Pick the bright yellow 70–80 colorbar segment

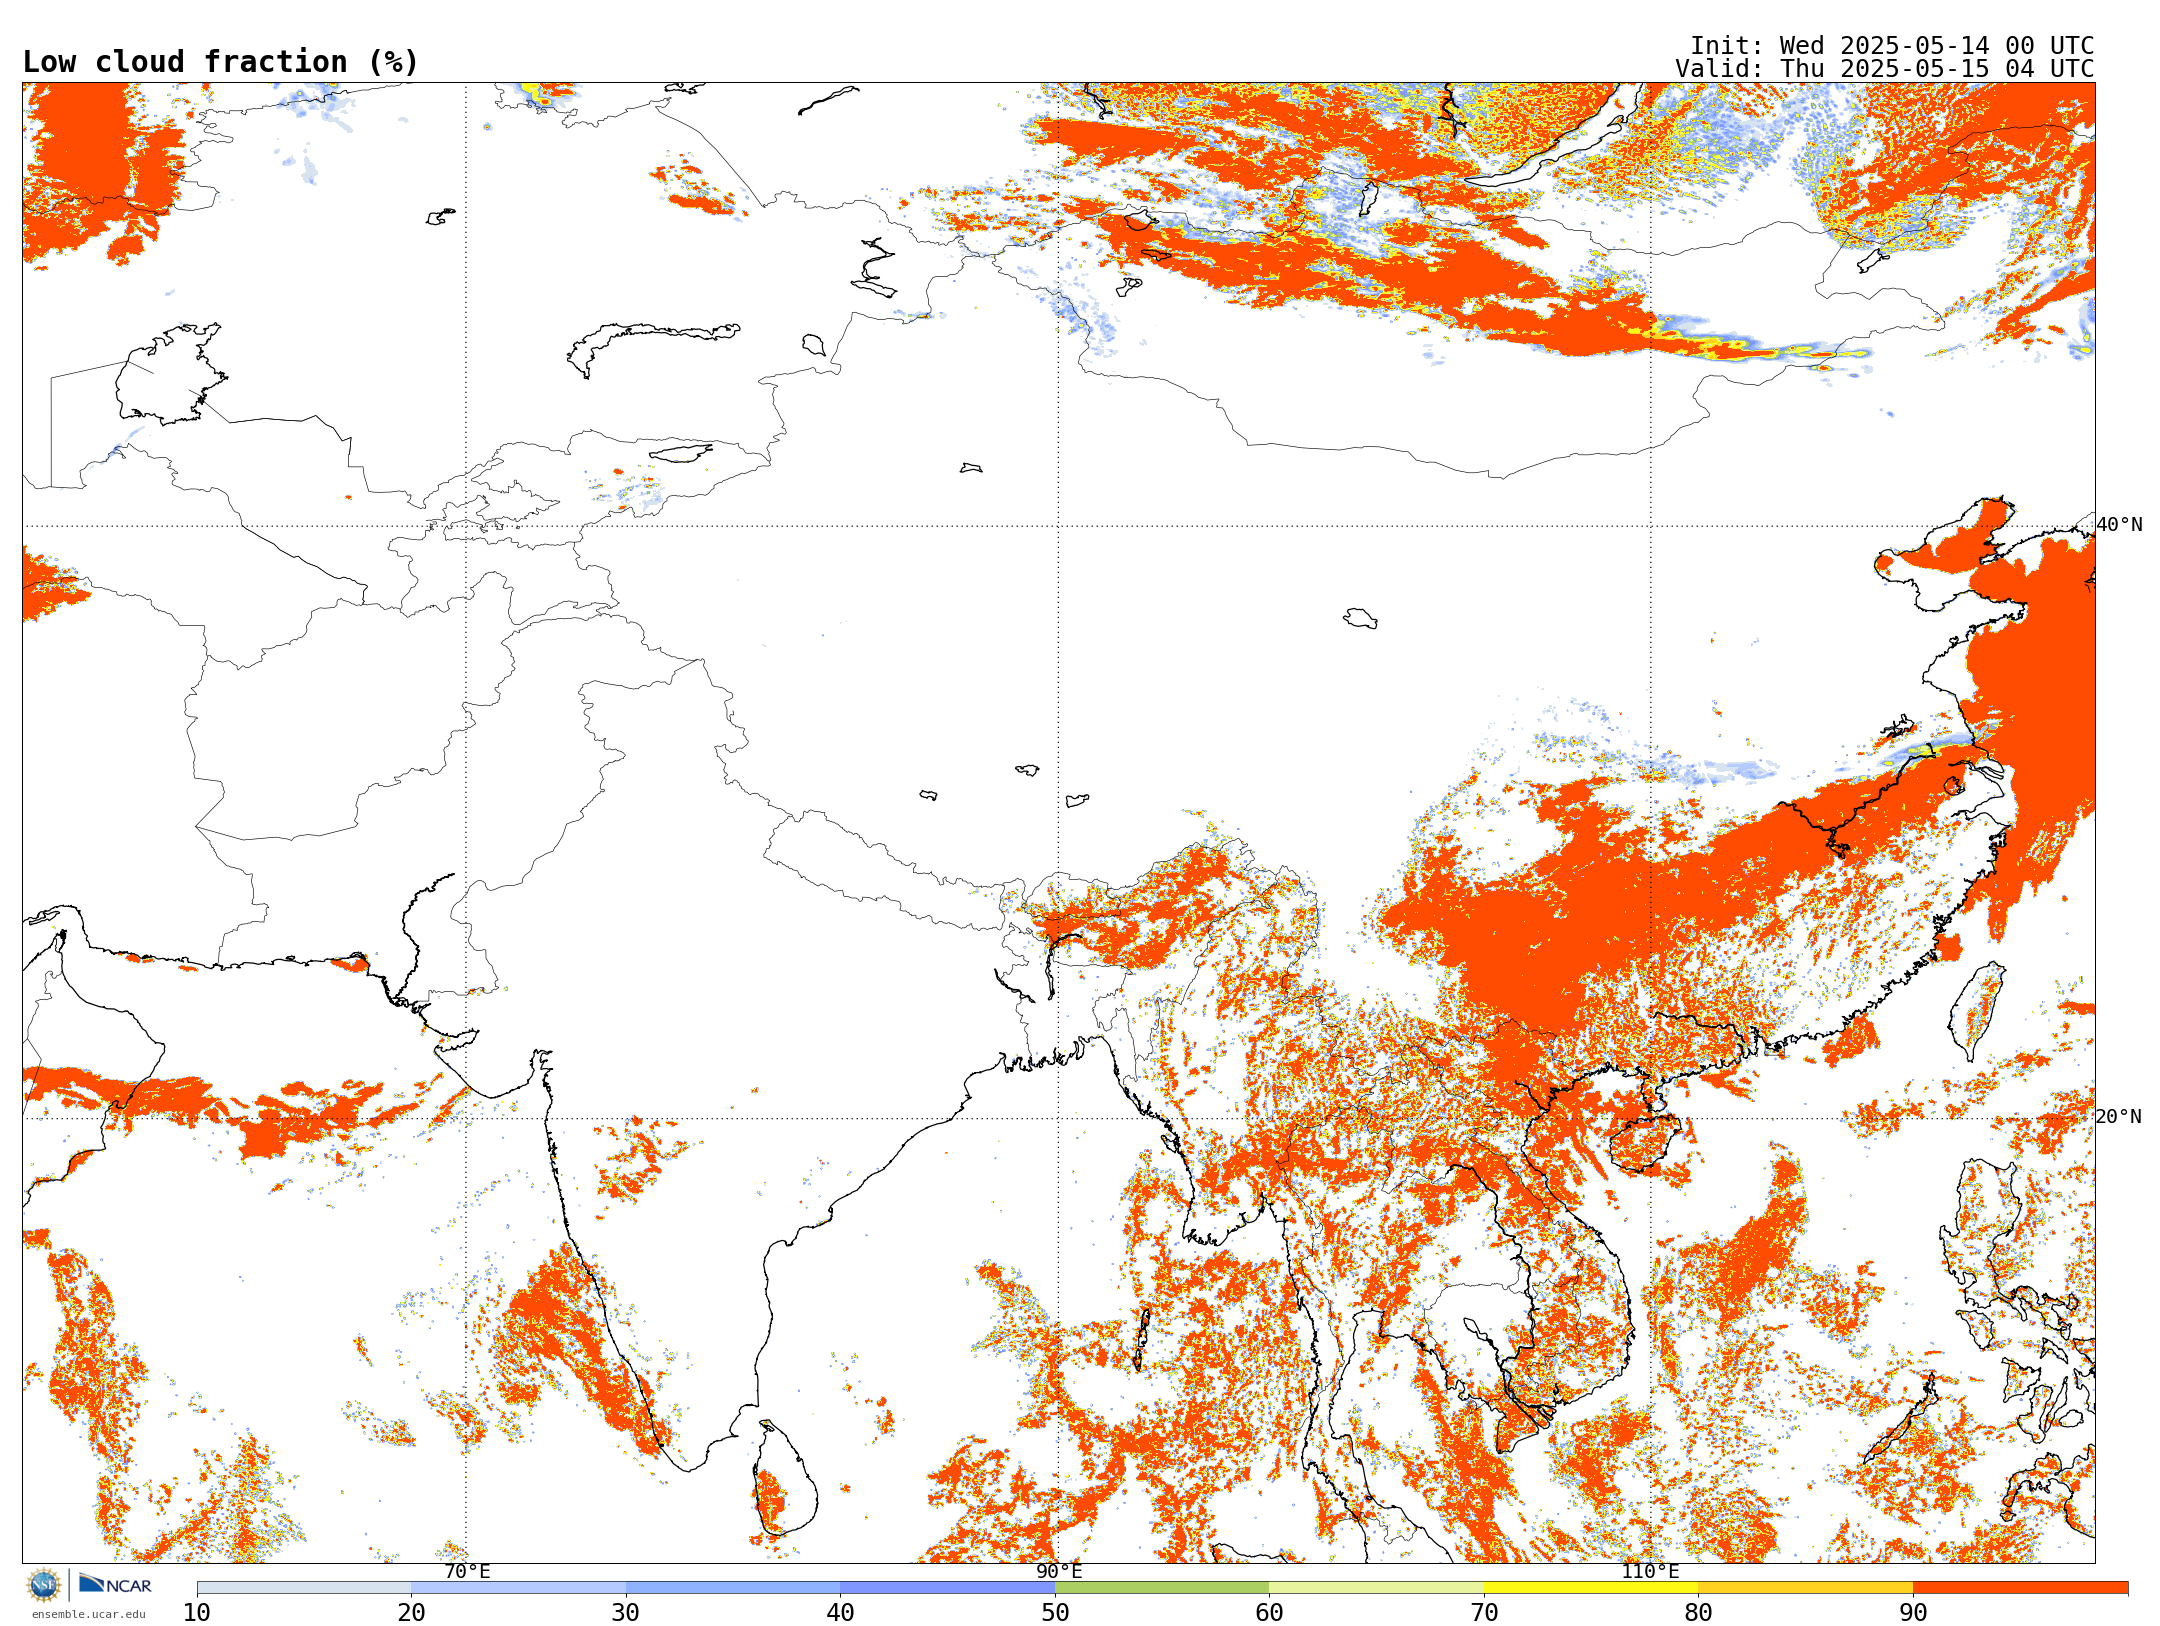[x=1591, y=1588]
